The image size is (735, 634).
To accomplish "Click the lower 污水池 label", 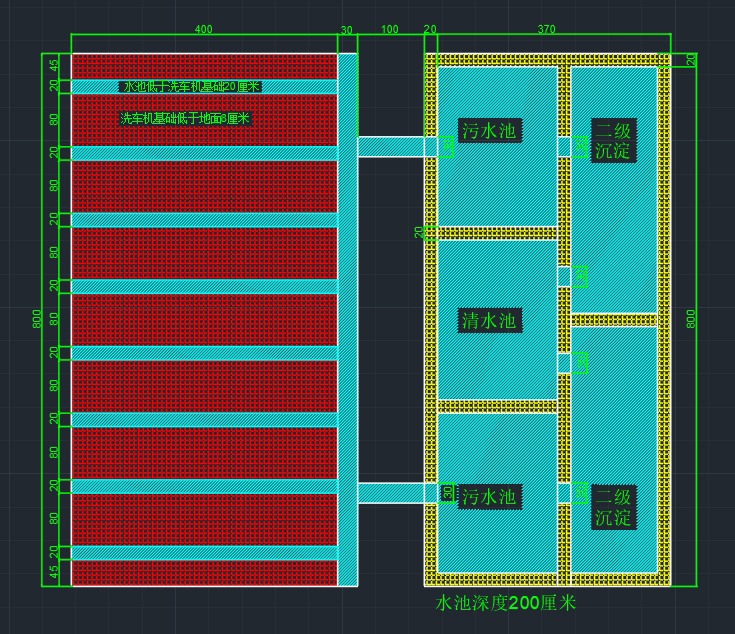I will (489, 496).
